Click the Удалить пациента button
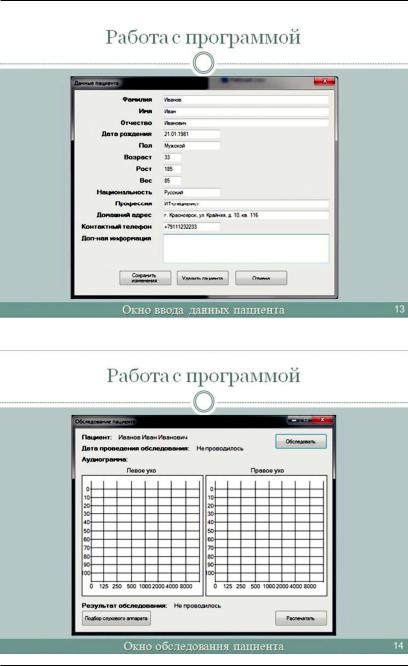The width and height of the screenshot is (408, 666). point(203,278)
